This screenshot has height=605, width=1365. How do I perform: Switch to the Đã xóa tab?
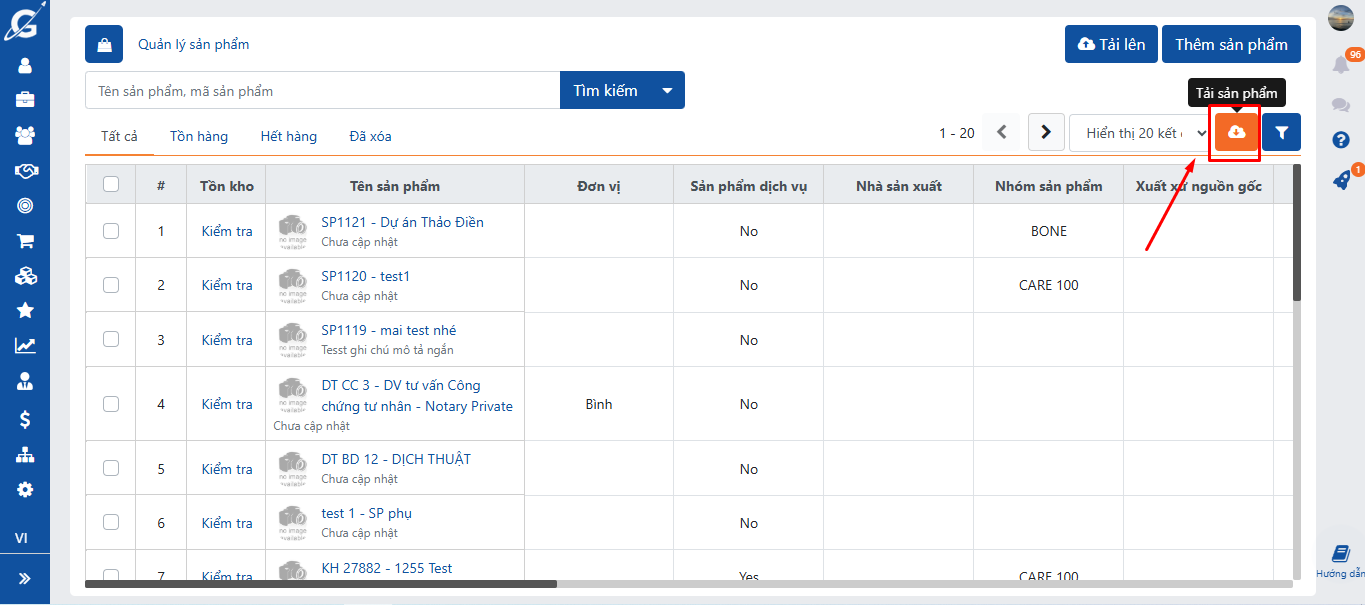[370, 136]
